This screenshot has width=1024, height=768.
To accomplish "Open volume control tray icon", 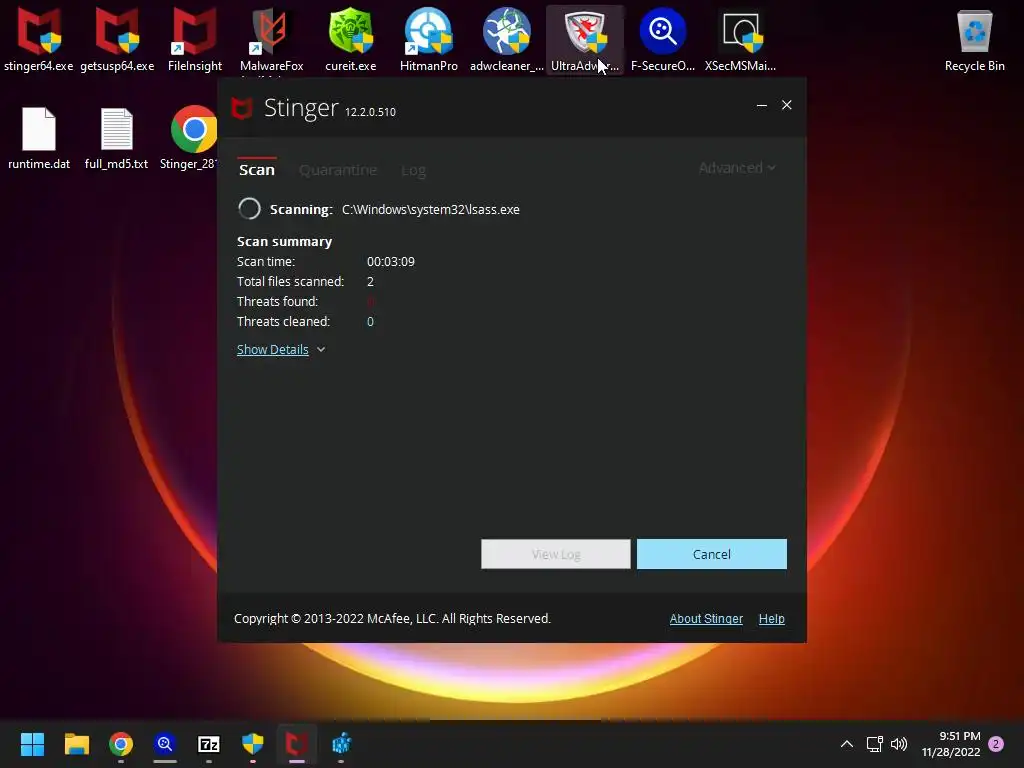I will (899, 744).
